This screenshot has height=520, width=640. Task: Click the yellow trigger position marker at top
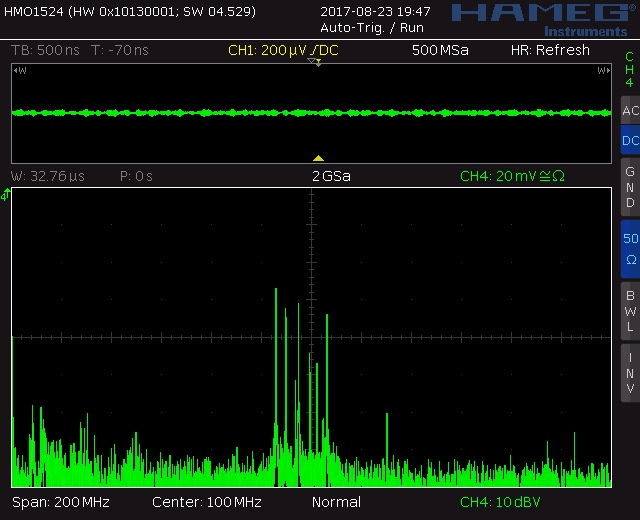pos(314,62)
